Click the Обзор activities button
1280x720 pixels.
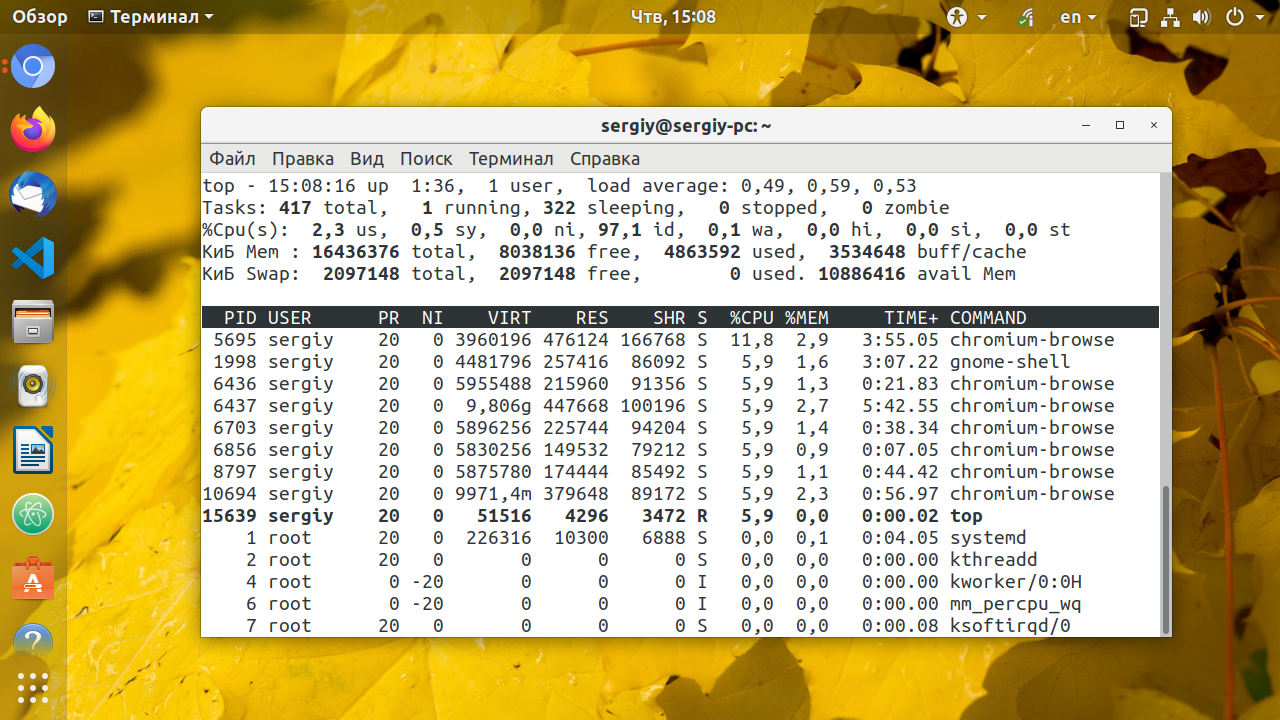[40, 17]
